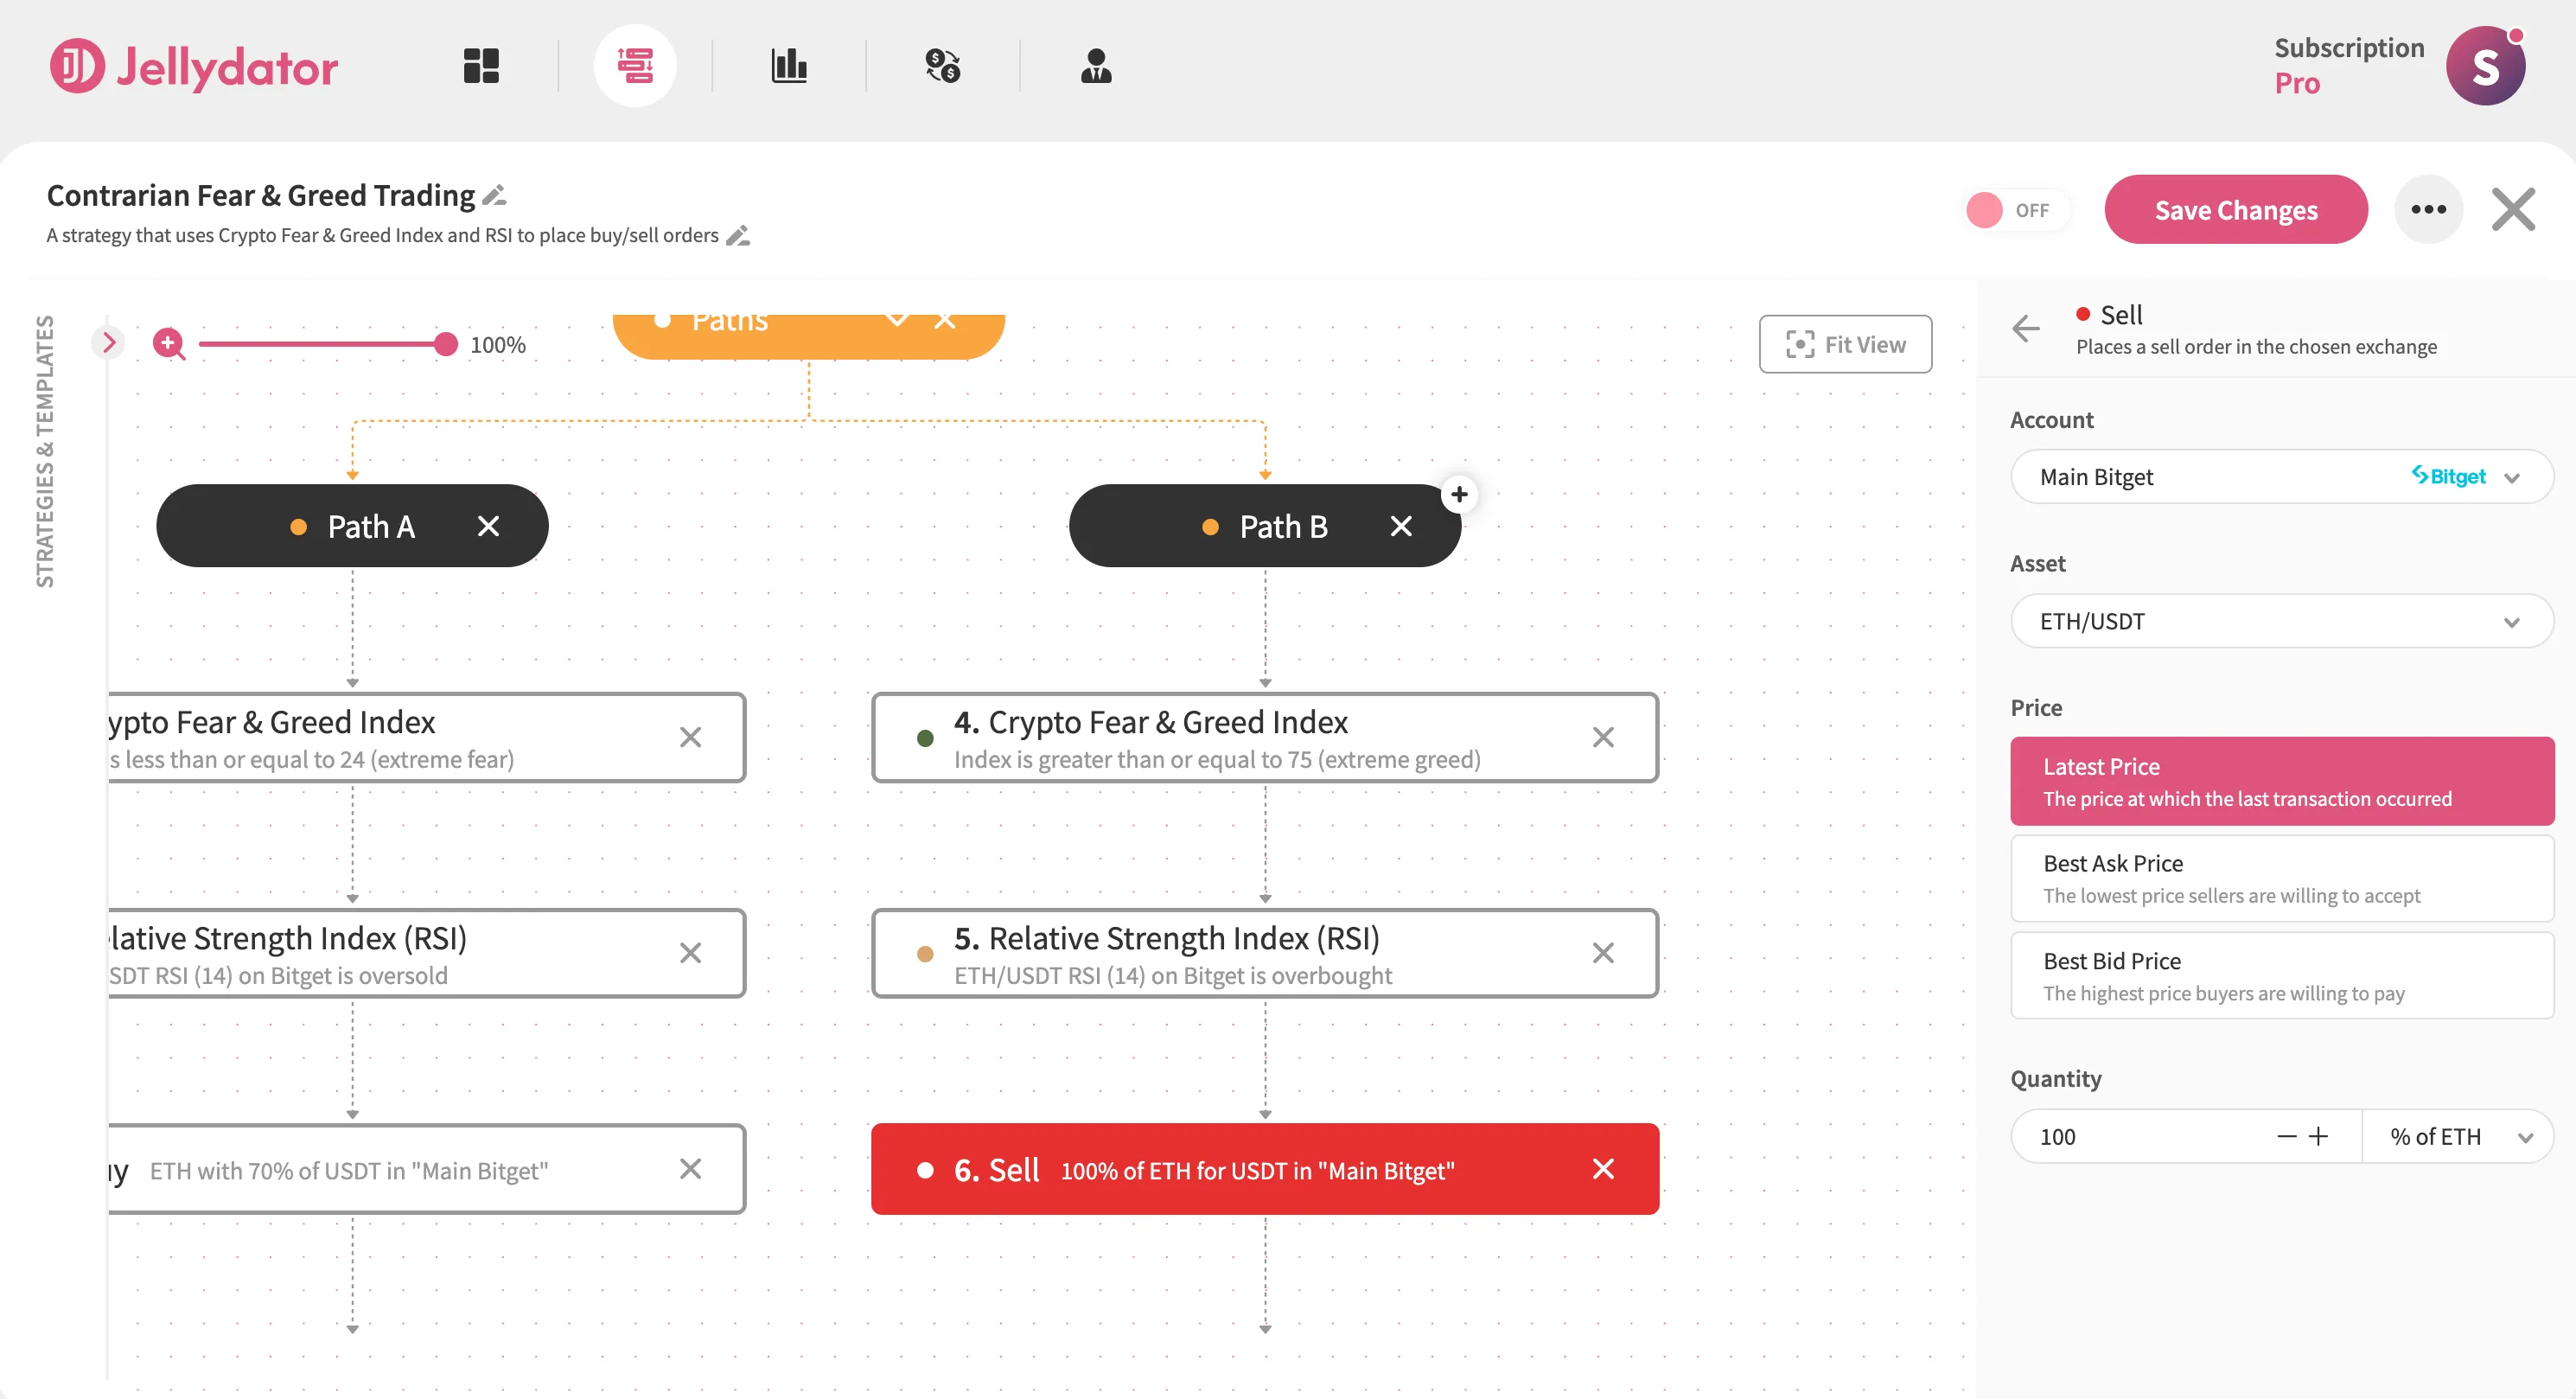Select the 6. Sell node
Screen dimensions: 2576x1399
point(1265,1169)
